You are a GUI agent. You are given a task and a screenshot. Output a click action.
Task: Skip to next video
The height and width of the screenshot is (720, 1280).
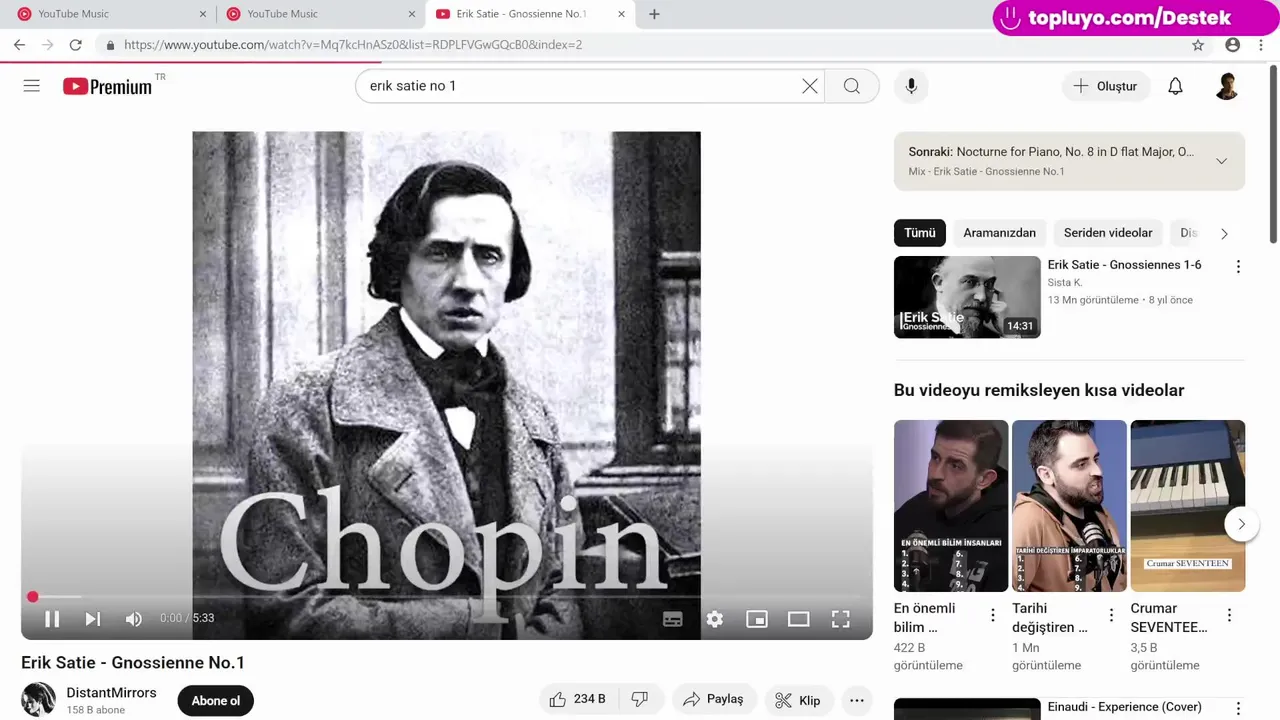click(x=93, y=619)
